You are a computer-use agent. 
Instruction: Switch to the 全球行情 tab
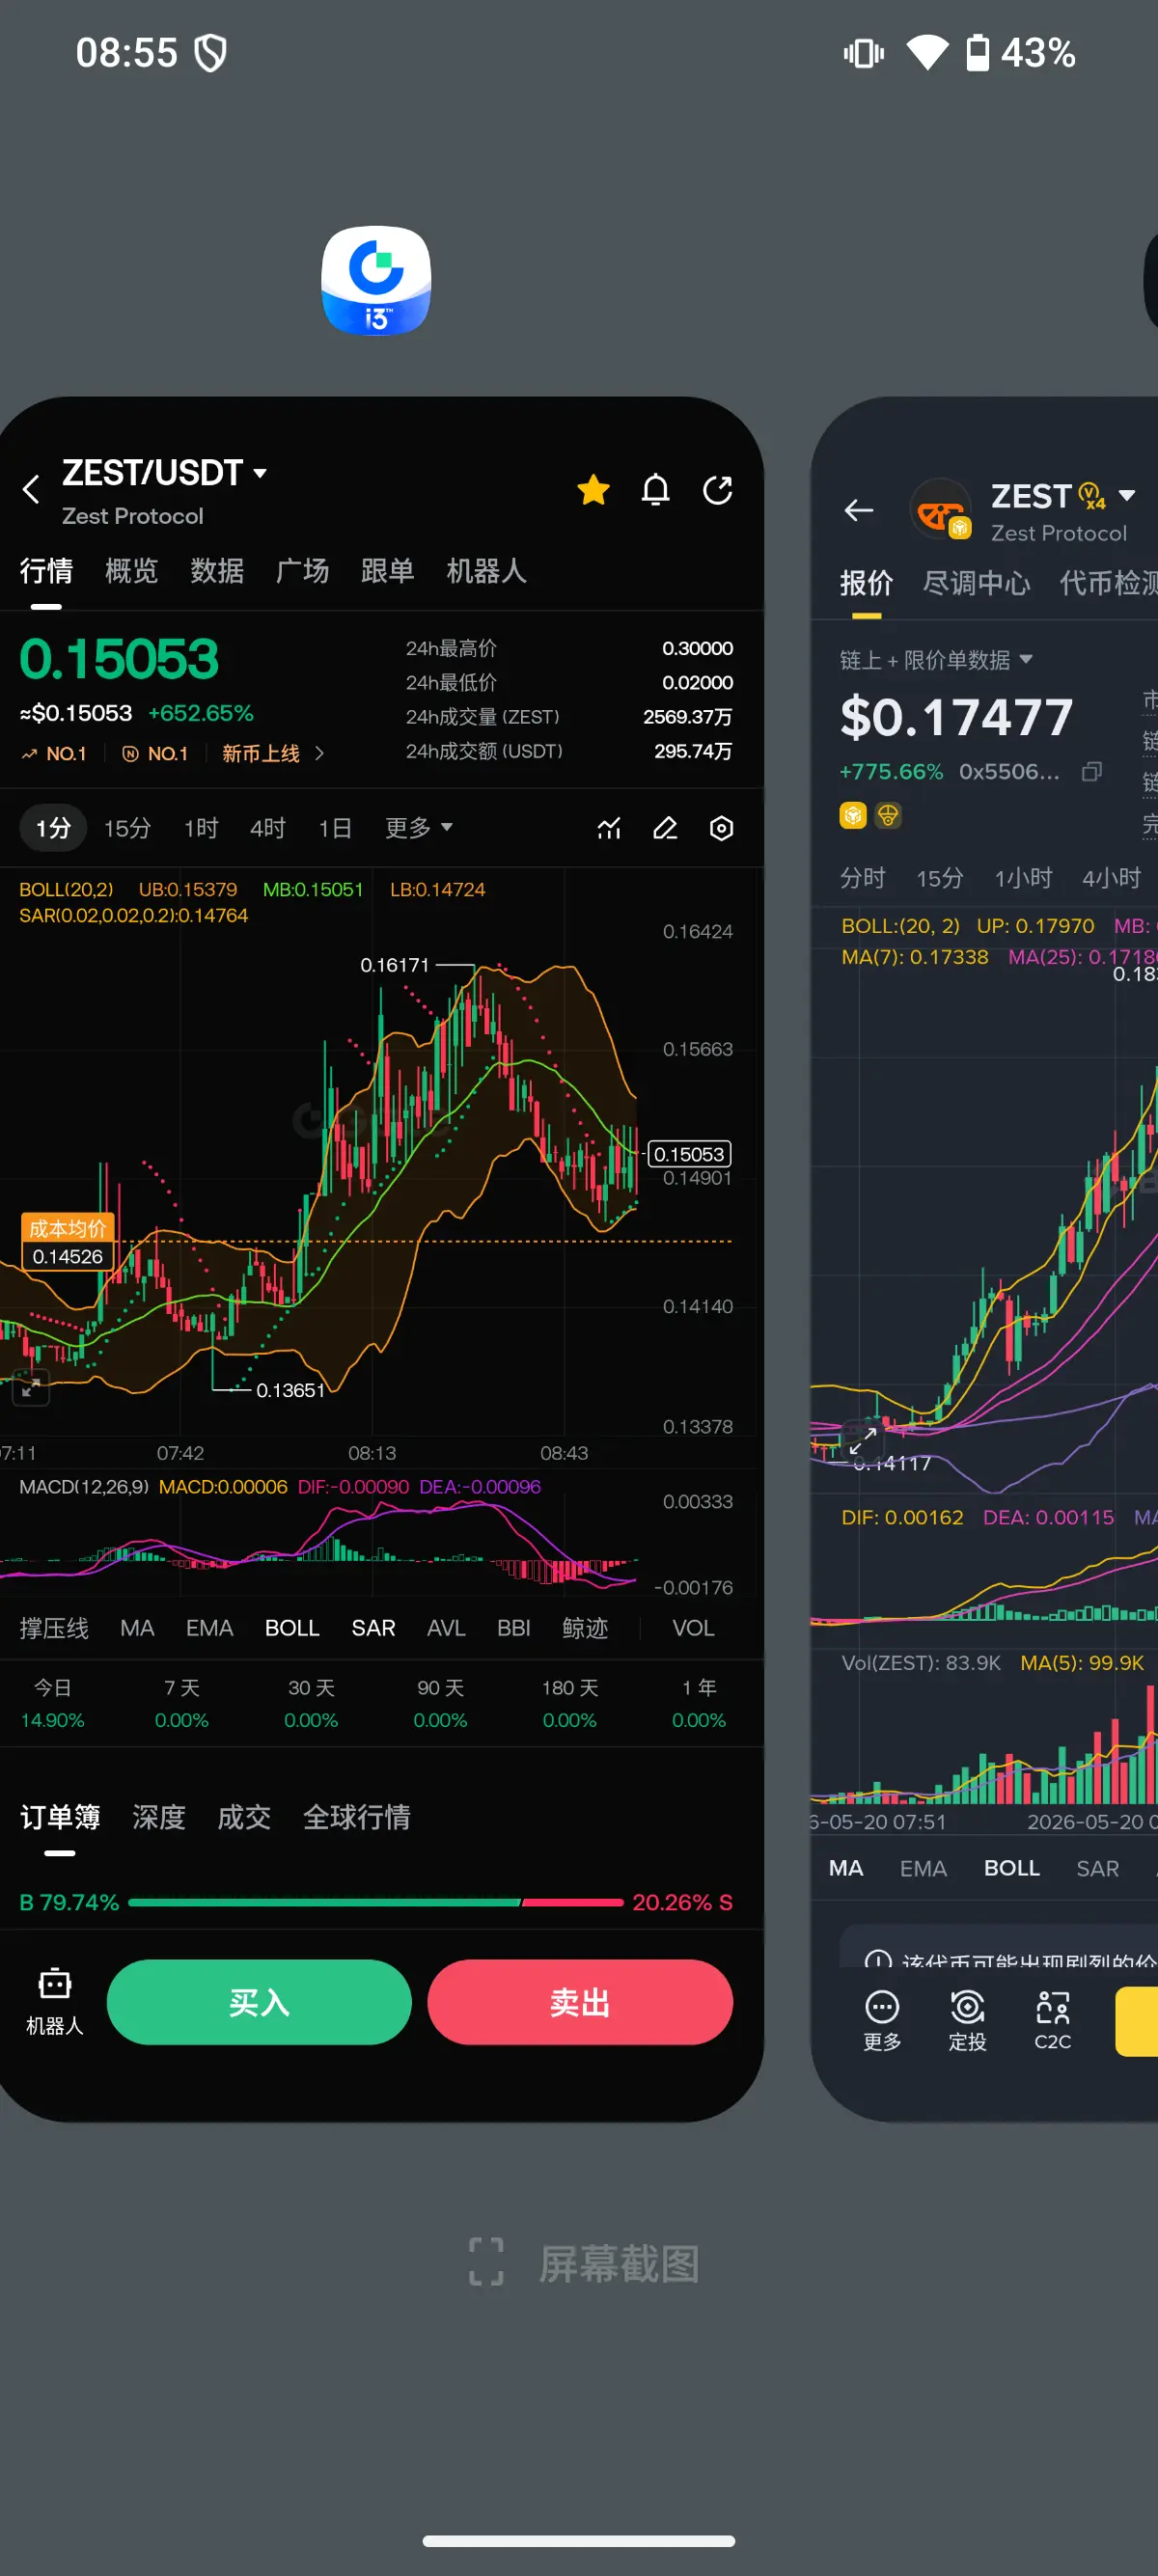pyautogui.click(x=357, y=1817)
